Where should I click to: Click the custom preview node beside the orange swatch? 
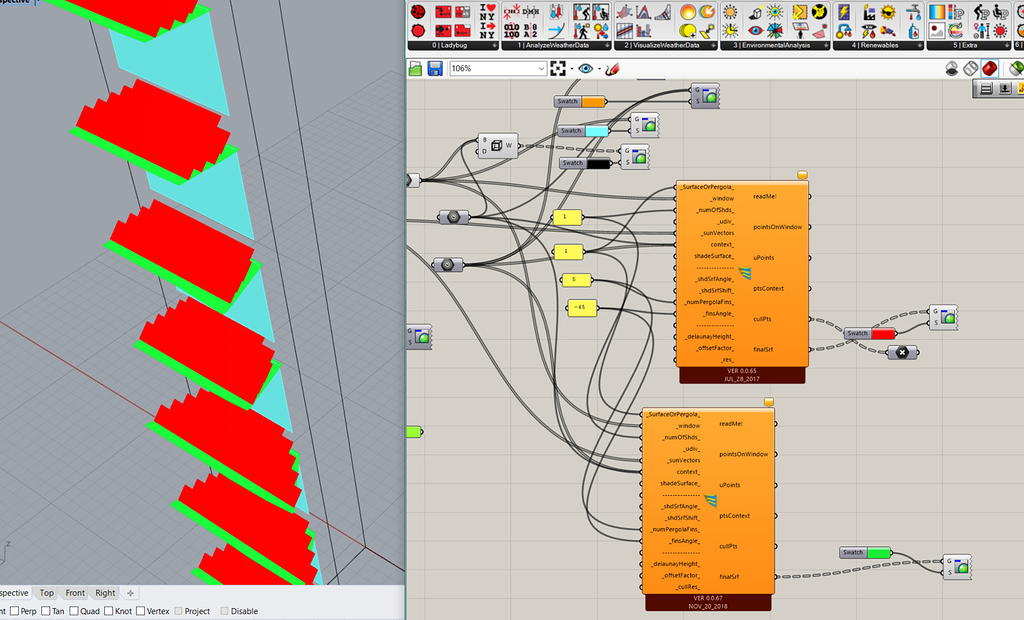coord(705,95)
